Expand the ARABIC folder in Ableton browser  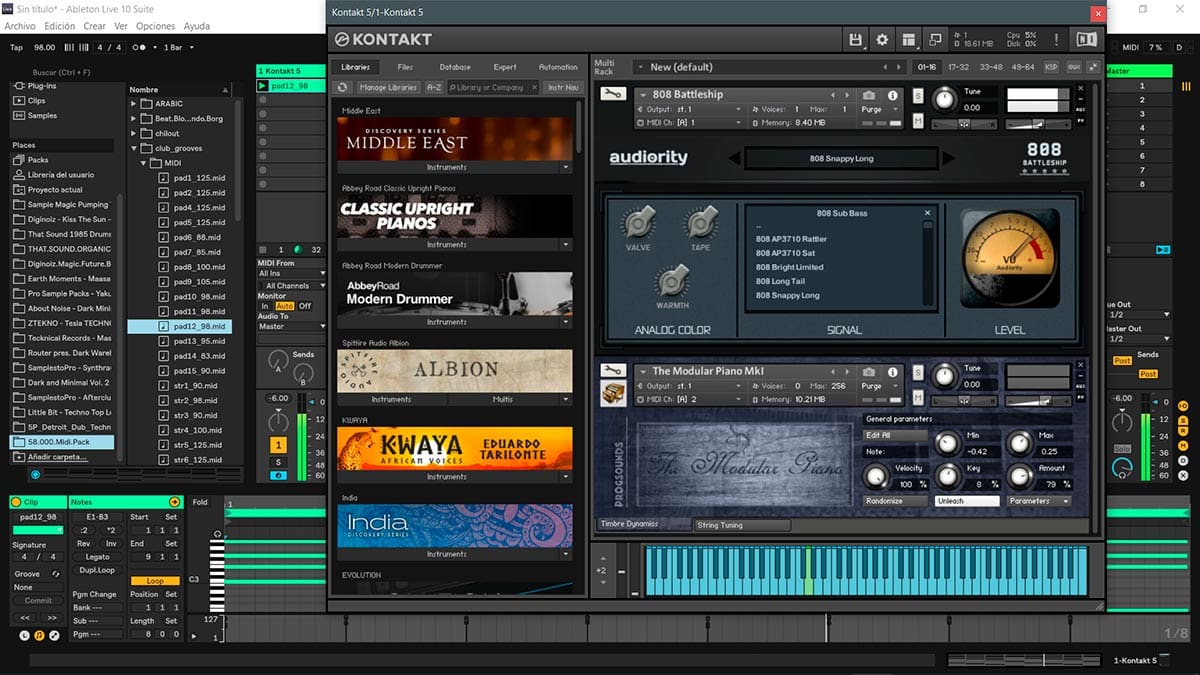[134, 103]
